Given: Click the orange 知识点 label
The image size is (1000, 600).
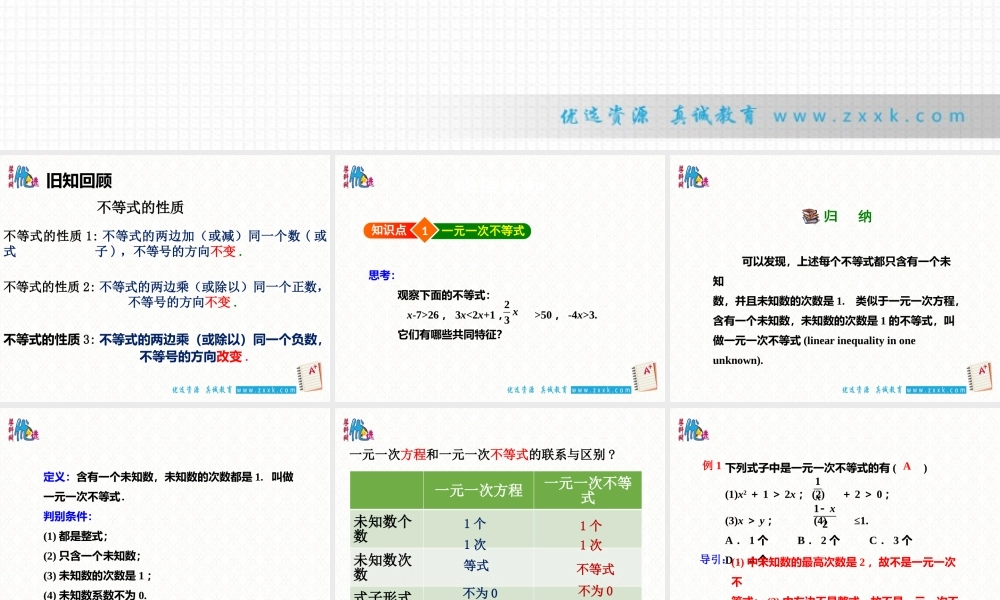Looking at the screenshot, I should pyautogui.click(x=388, y=230).
